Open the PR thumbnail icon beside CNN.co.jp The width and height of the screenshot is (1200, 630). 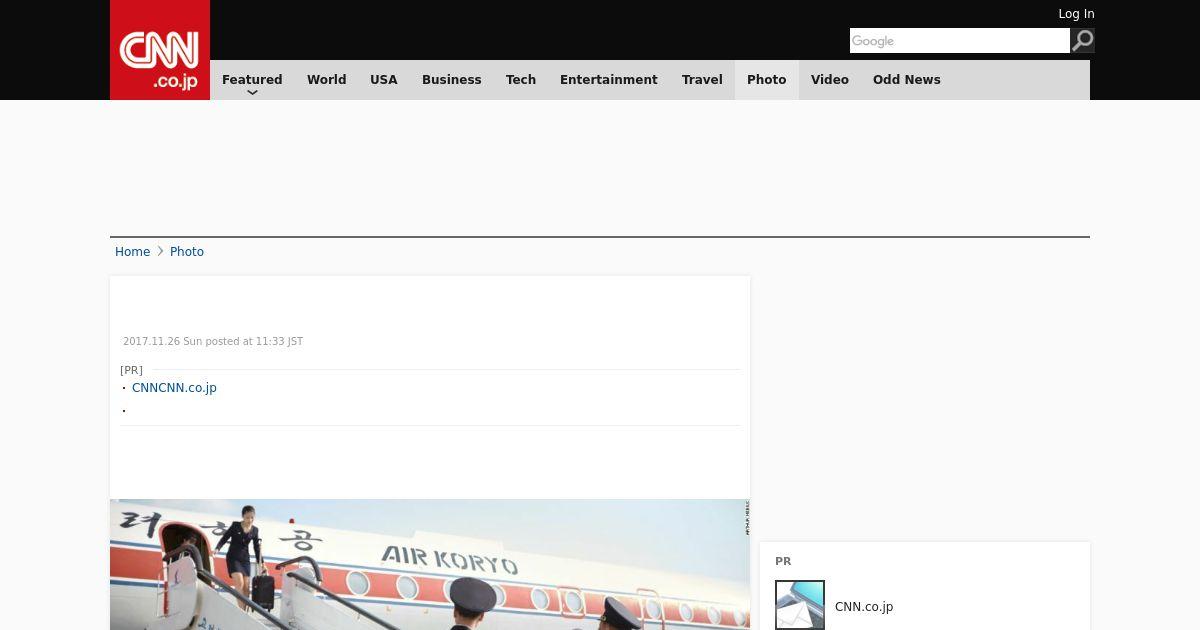[800, 605]
